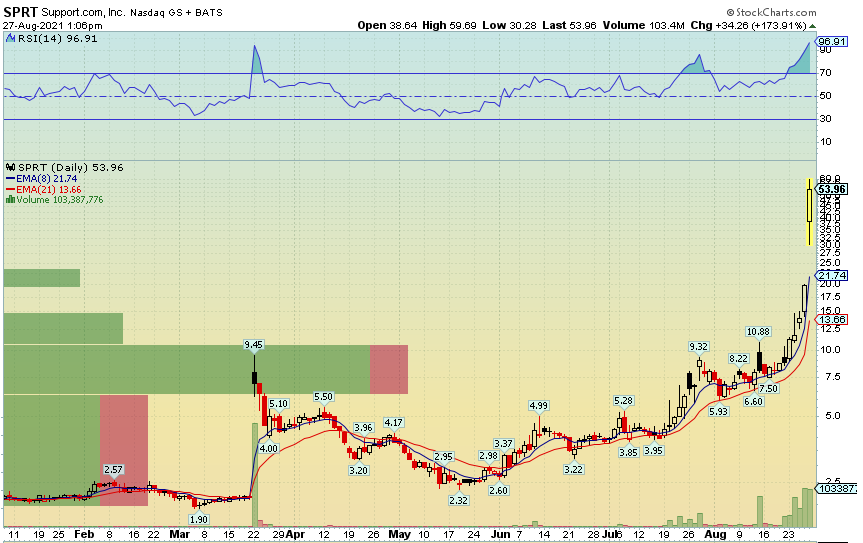Select the RSI(14) 96.91 legend text
Viewport: 863px width, 543px height.
point(58,39)
